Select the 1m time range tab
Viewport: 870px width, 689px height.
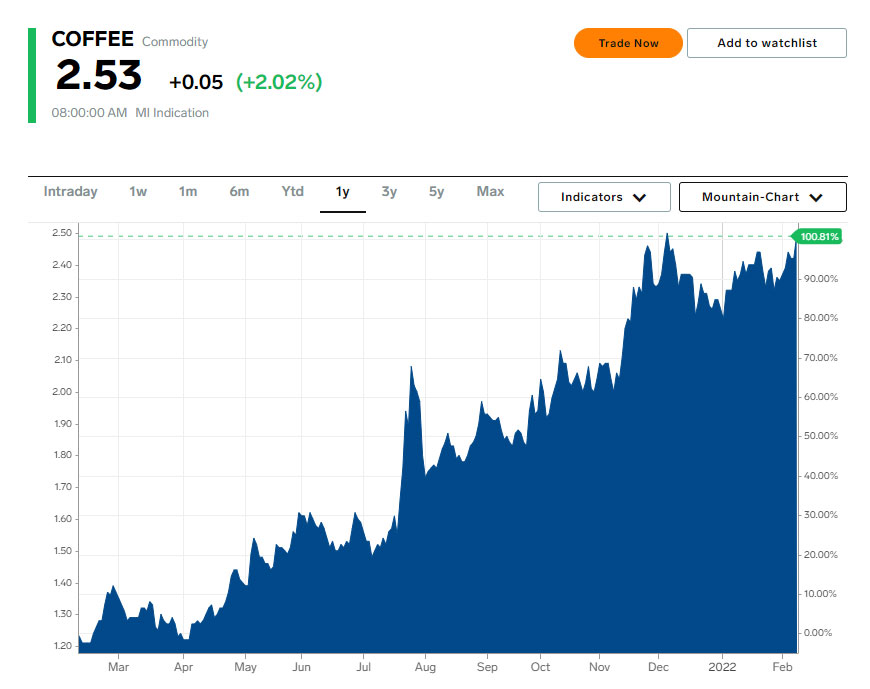[188, 191]
